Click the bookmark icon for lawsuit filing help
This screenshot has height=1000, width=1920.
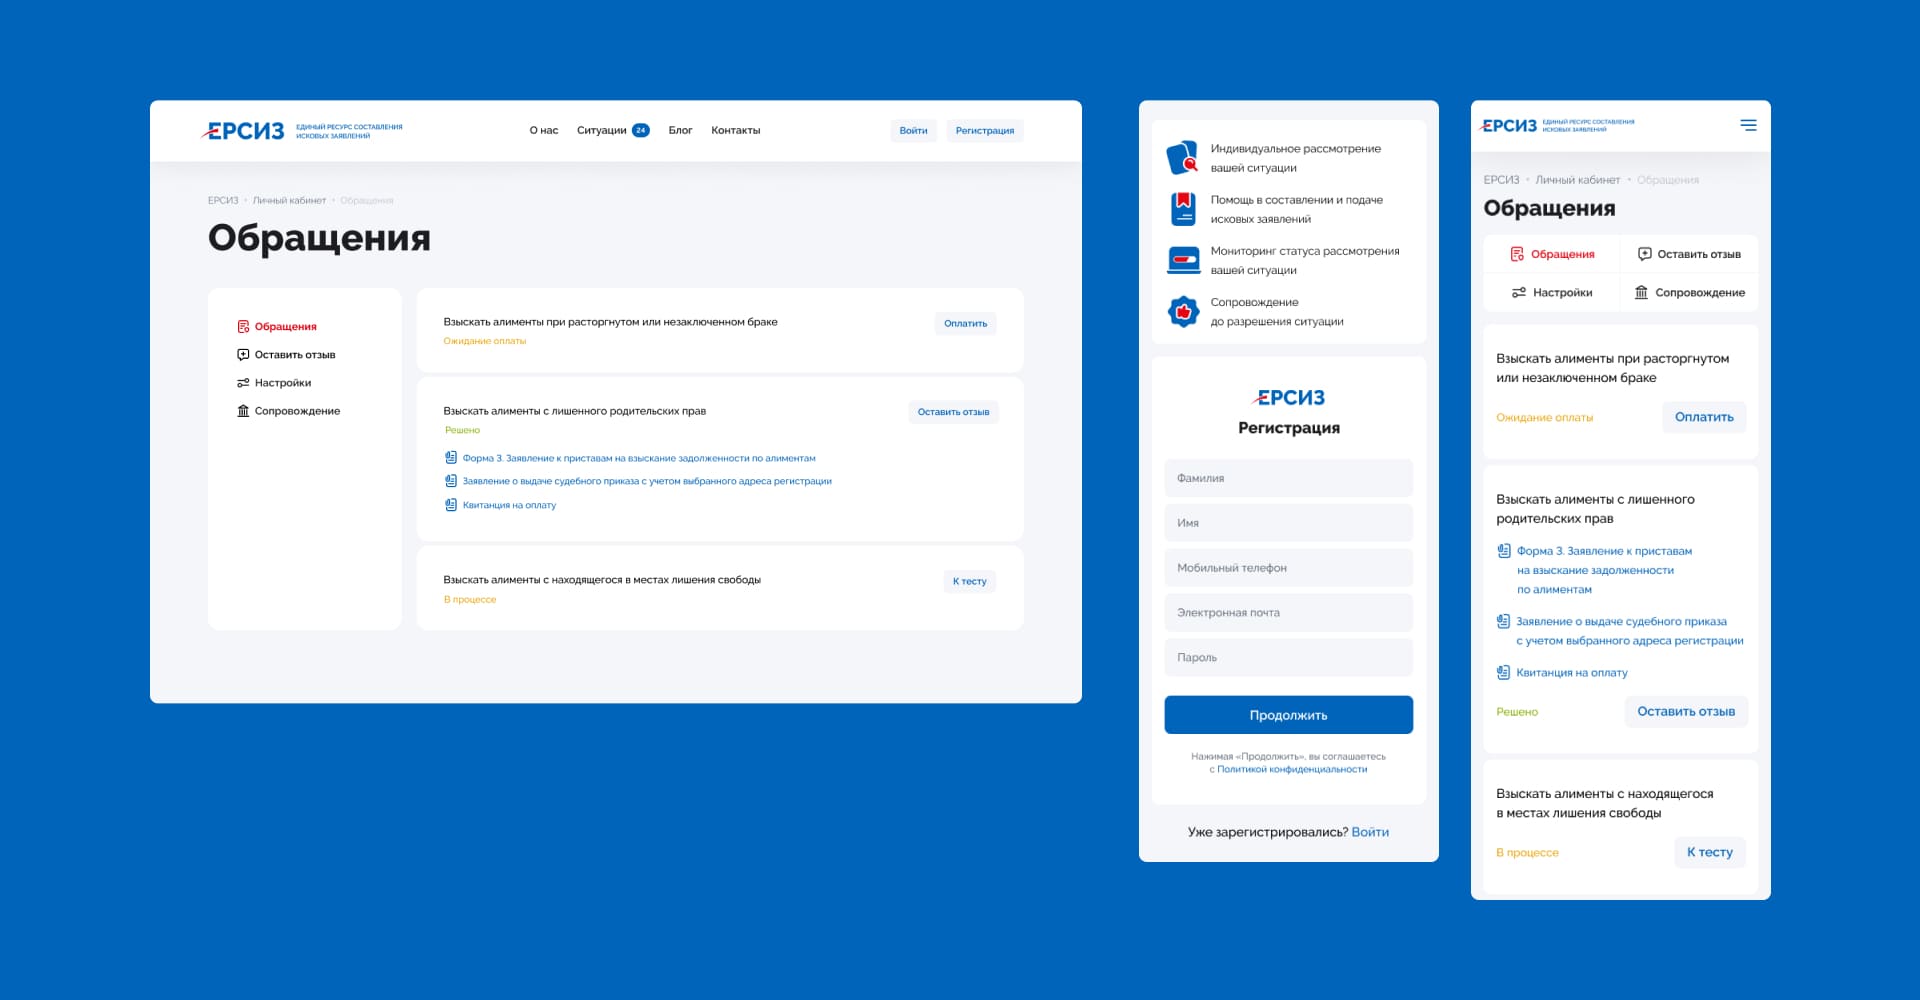pyautogui.click(x=1183, y=209)
